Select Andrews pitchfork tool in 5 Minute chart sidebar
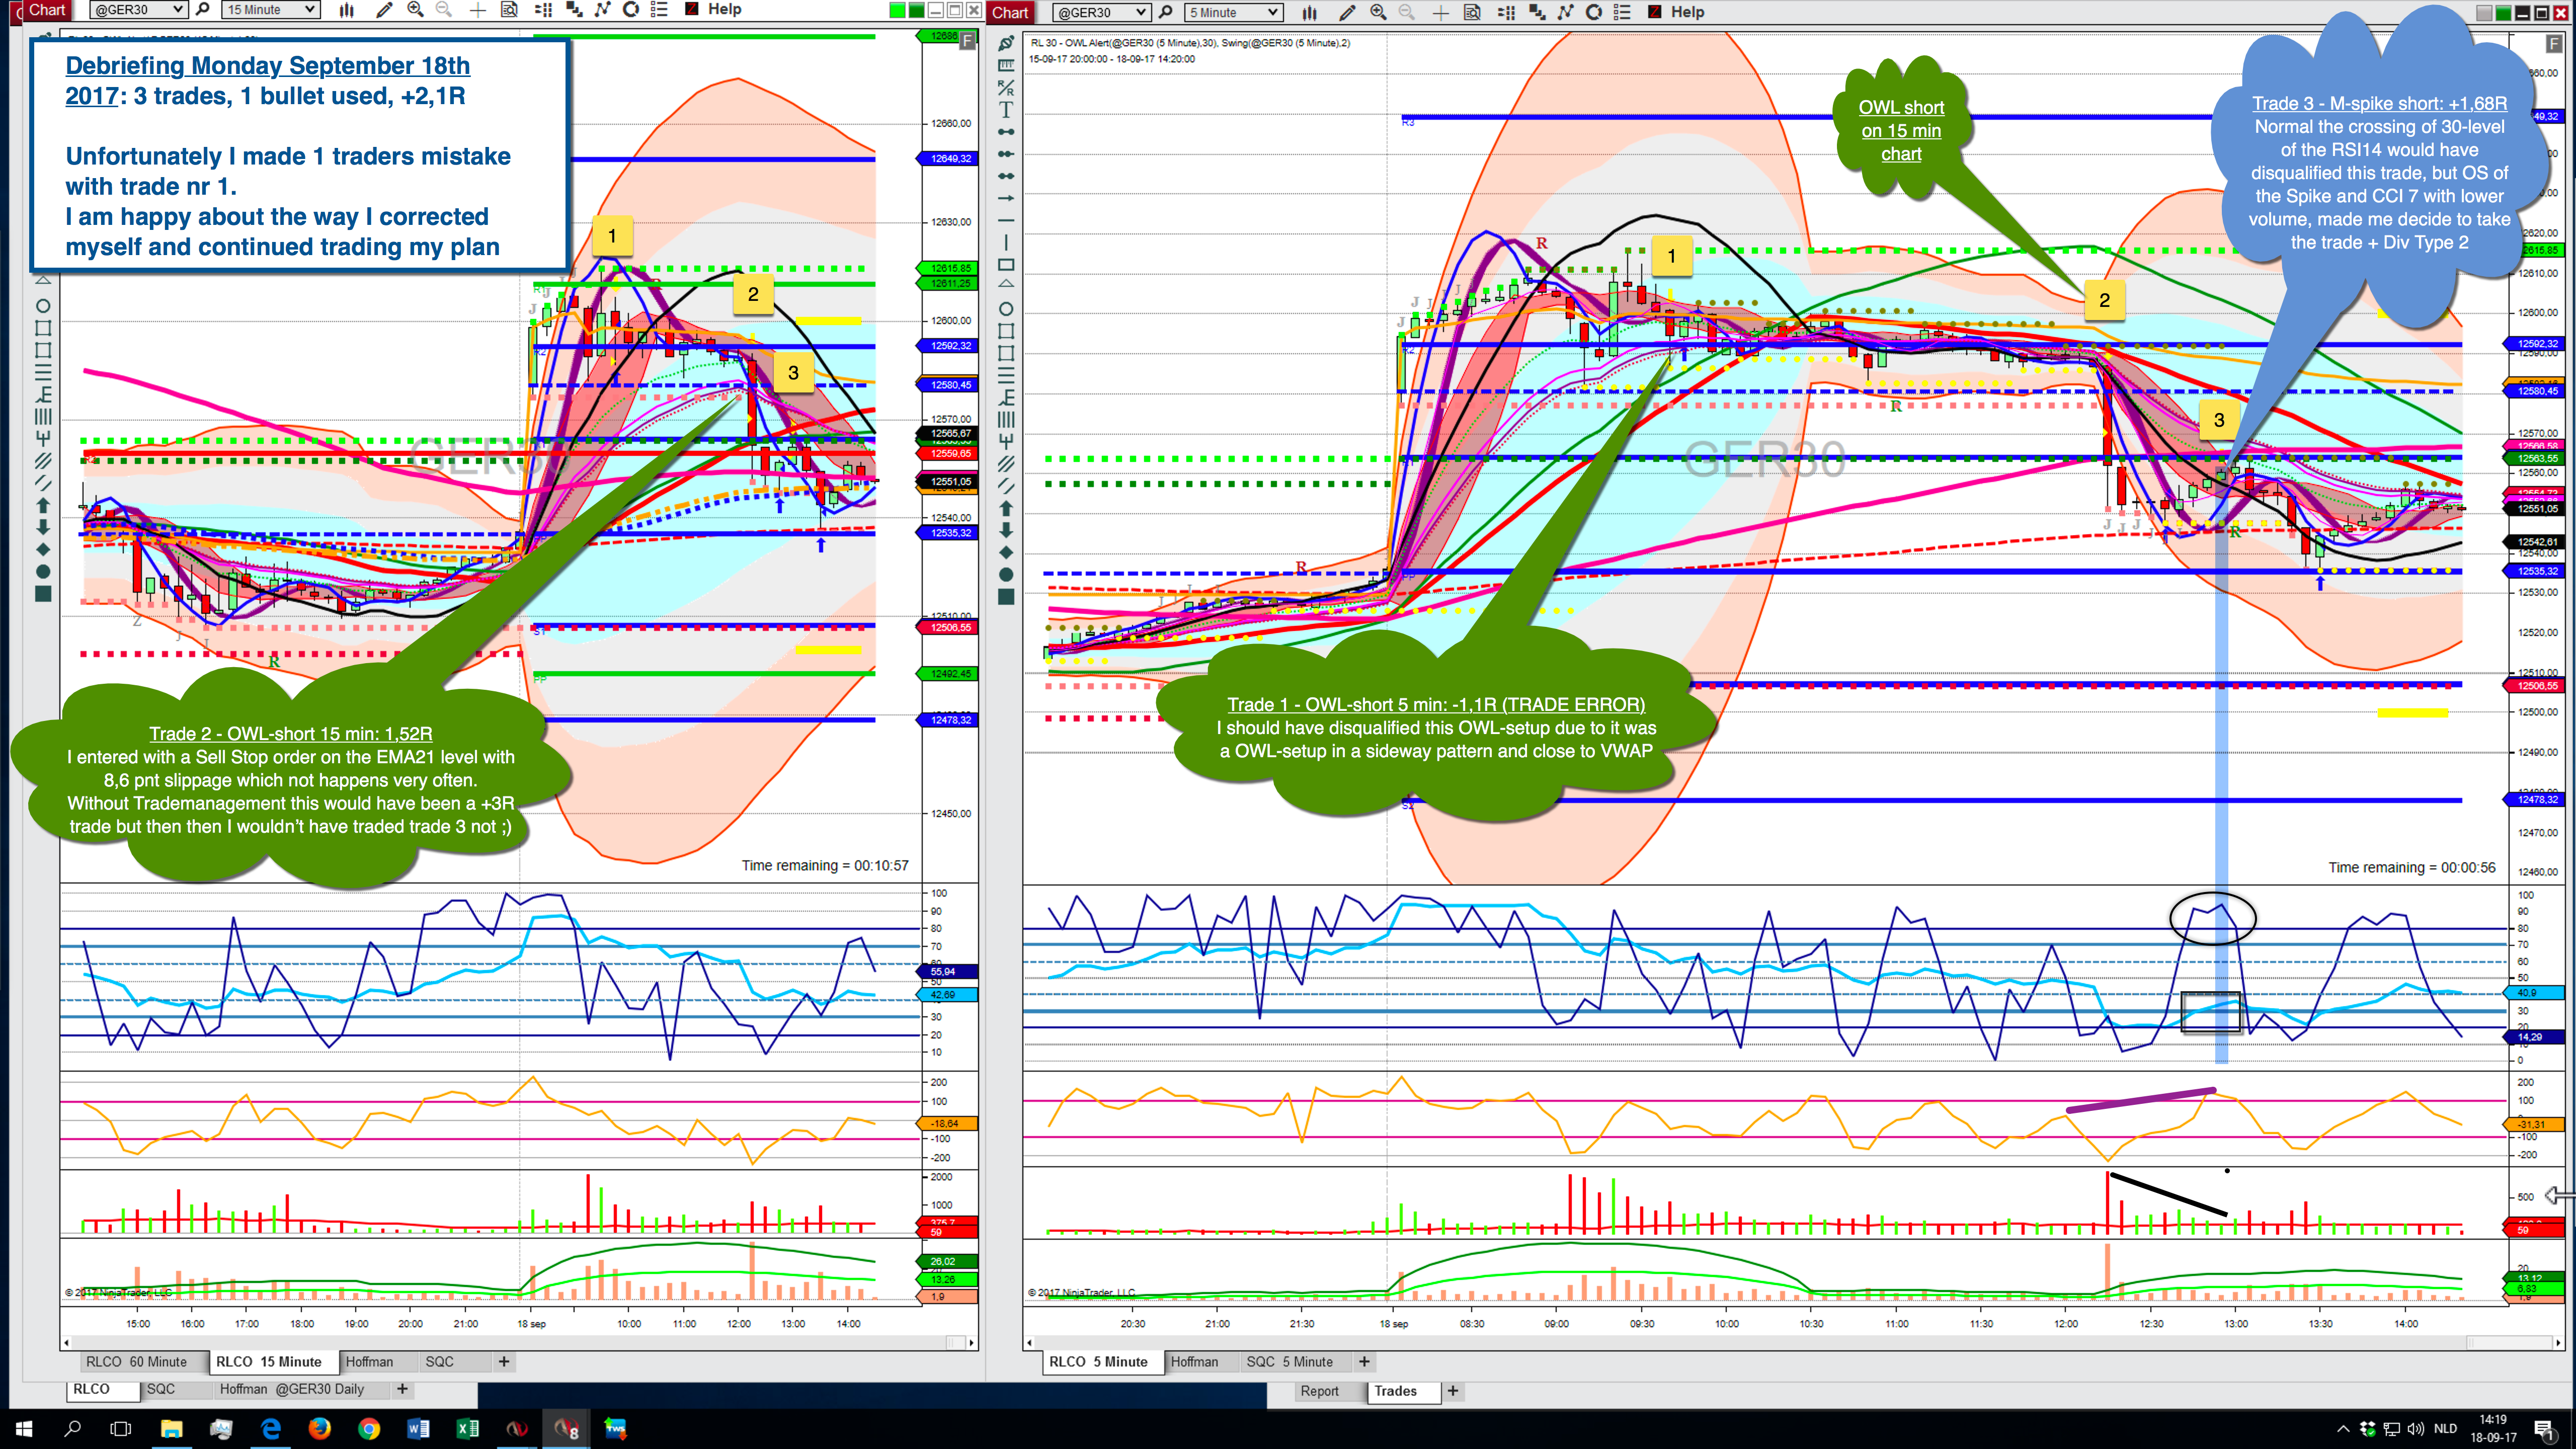This screenshot has width=2576, height=1449. pos(1006,441)
